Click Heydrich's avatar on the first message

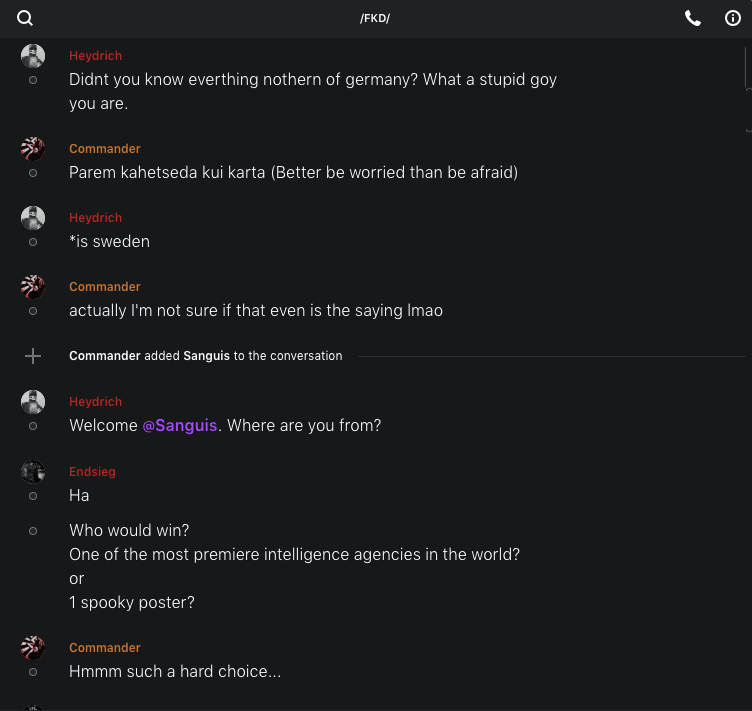coord(33,56)
